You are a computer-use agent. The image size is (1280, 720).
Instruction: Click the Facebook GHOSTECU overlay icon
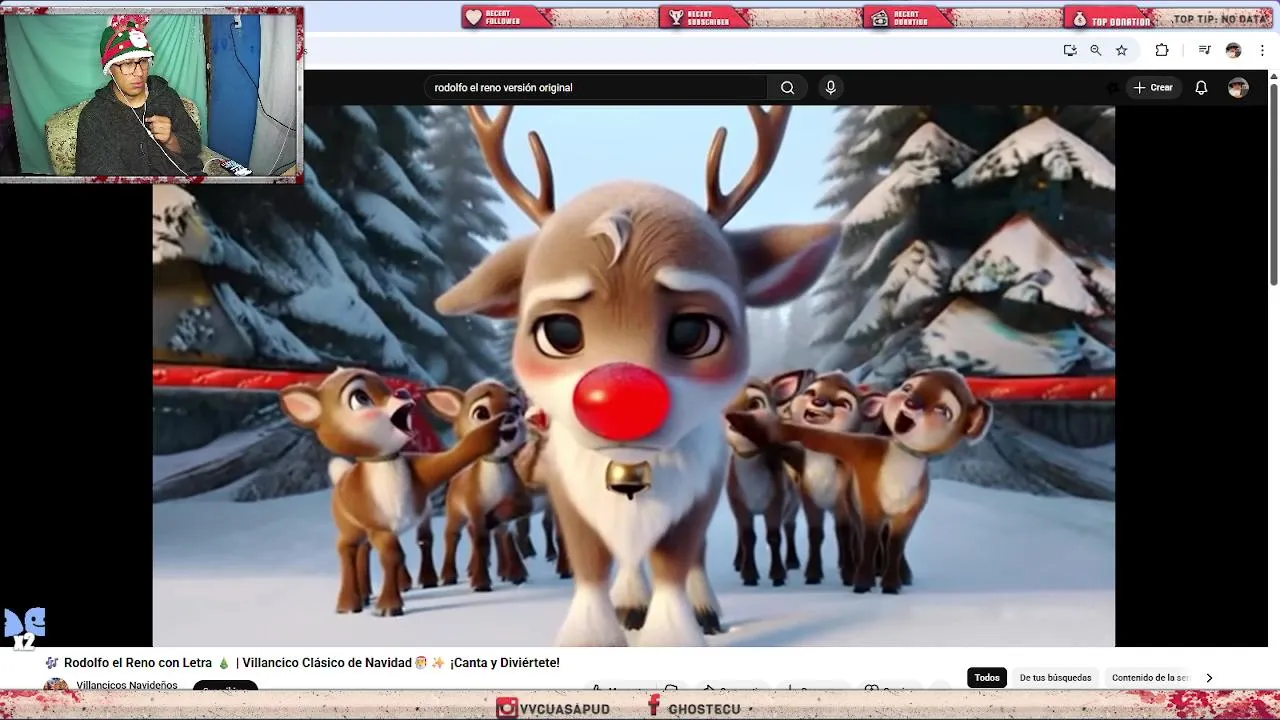pos(654,707)
